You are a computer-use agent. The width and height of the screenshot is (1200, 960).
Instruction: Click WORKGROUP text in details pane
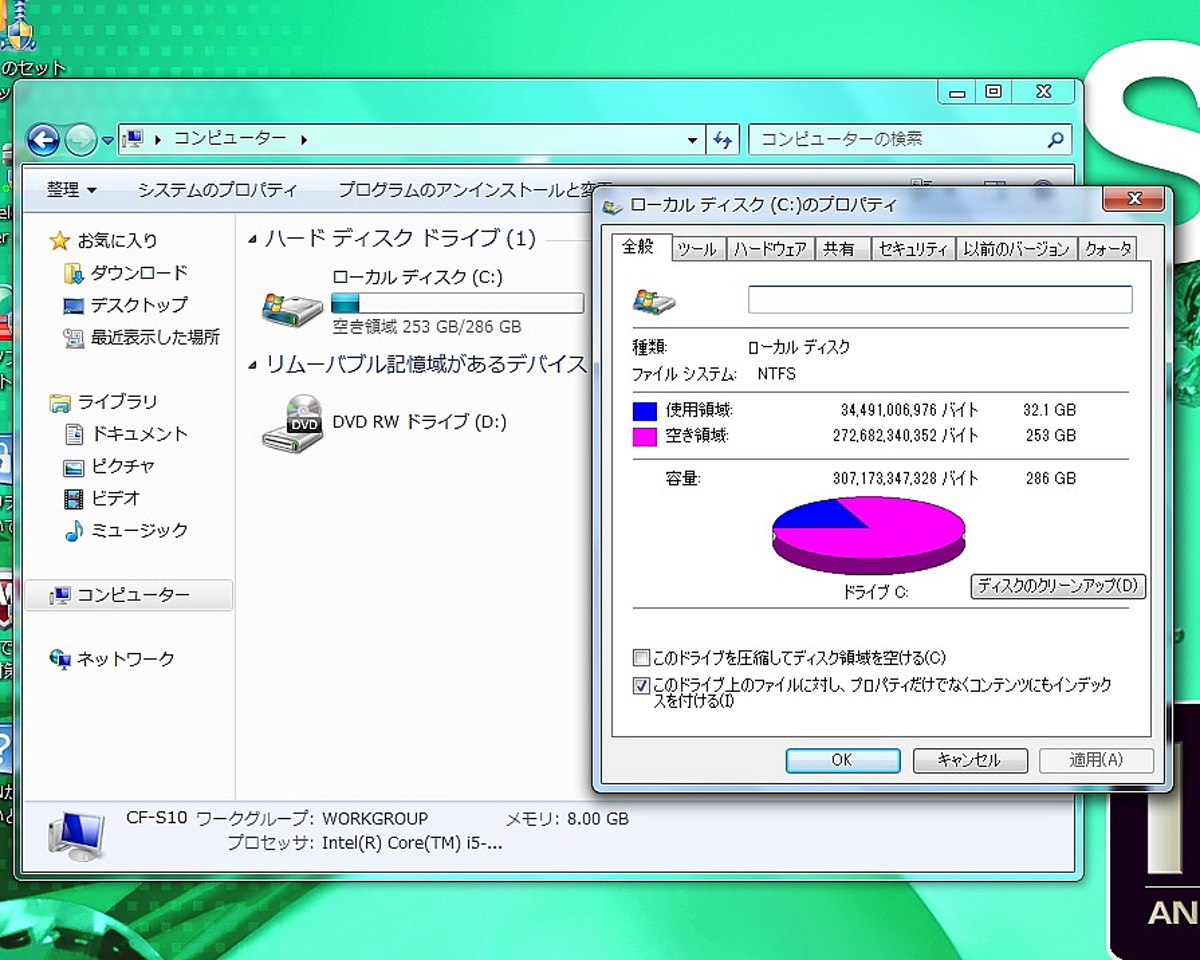point(375,819)
